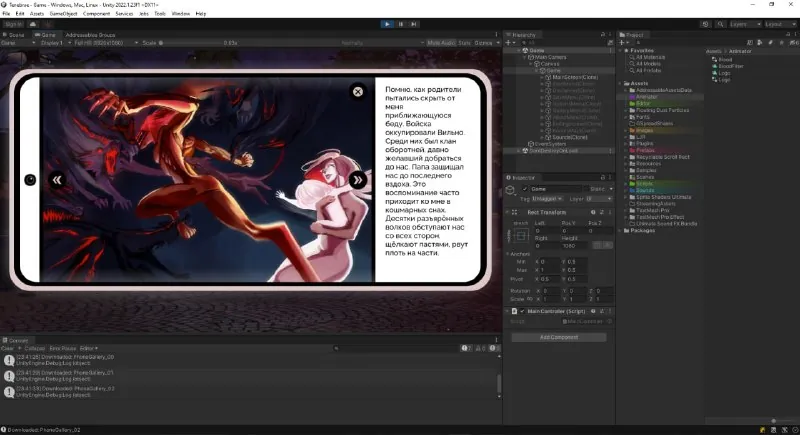The image size is (800, 435).
Task: Switch to the Scene tab
Action: click(x=14, y=35)
